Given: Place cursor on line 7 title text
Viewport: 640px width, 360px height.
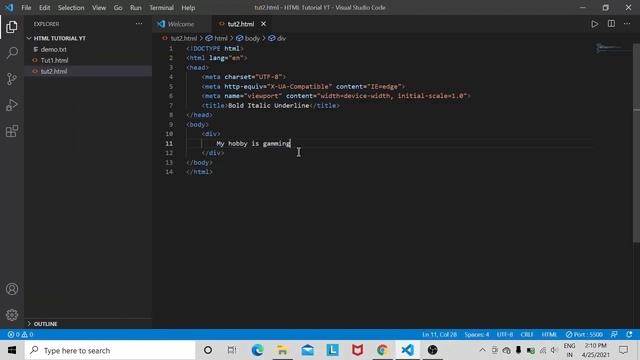Looking at the screenshot, I should tap(269, 106).
